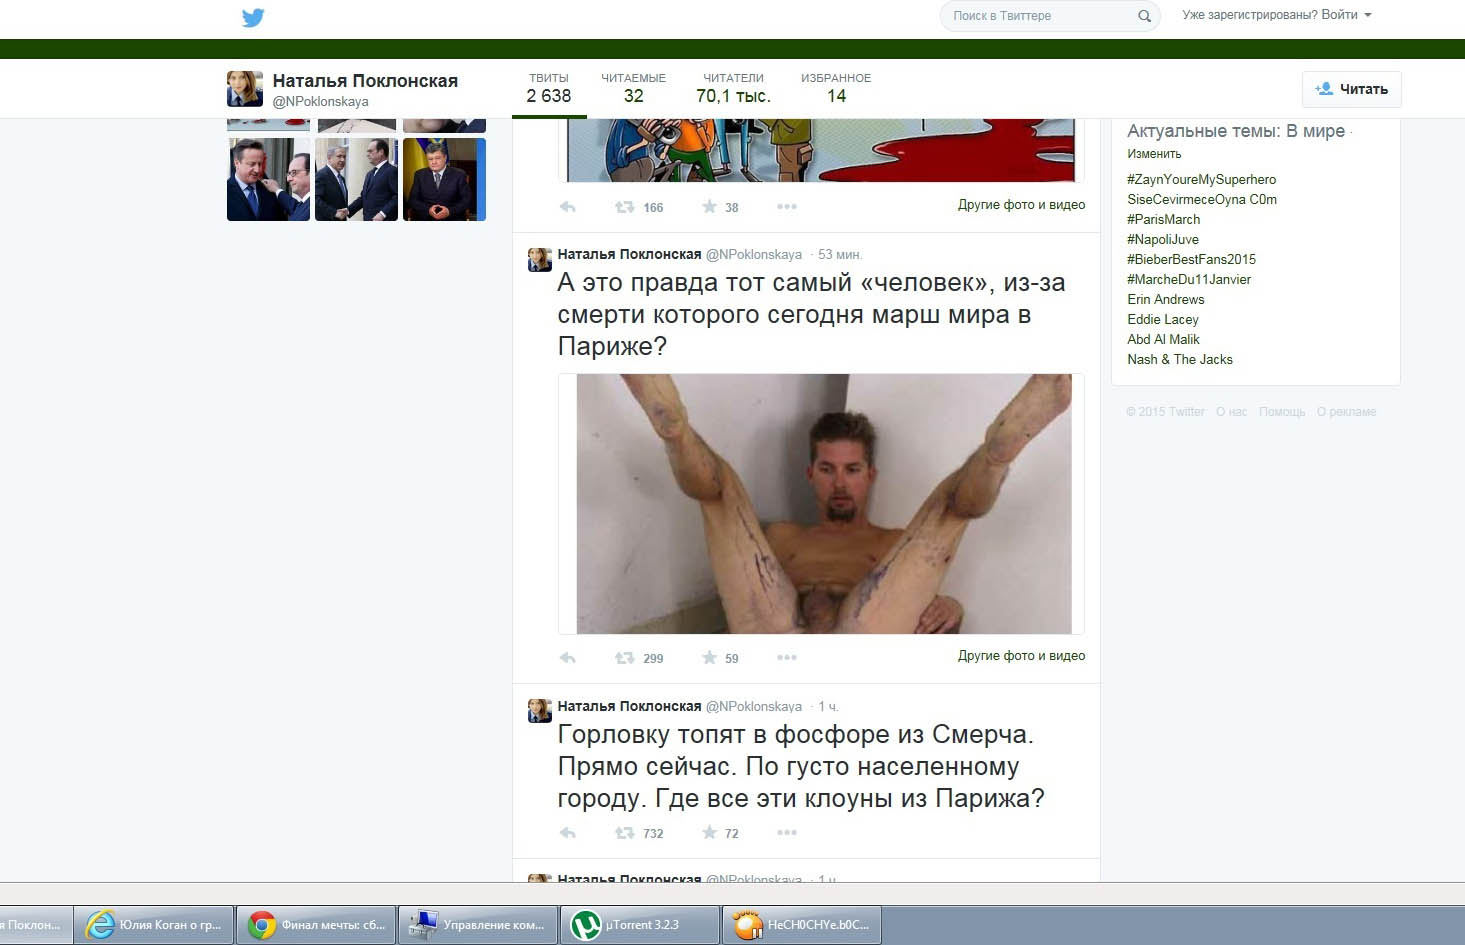Open the Твиты tab with 2 638
The height and width of the screenshot is (945, 1465).
(549, 89)
